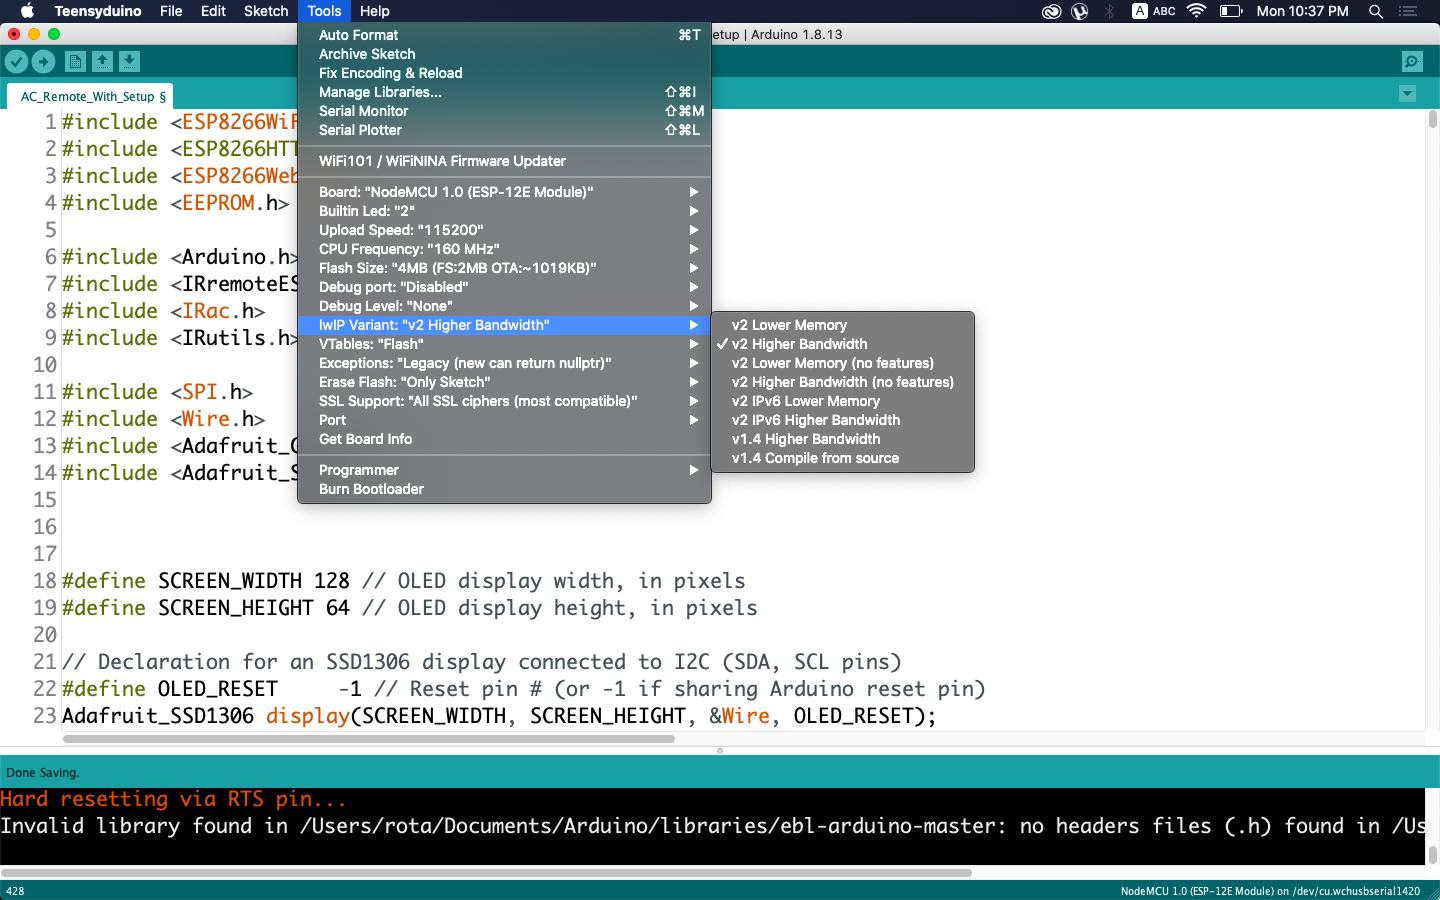Open the Sketch menu
1440x900 pixels.
266,11
